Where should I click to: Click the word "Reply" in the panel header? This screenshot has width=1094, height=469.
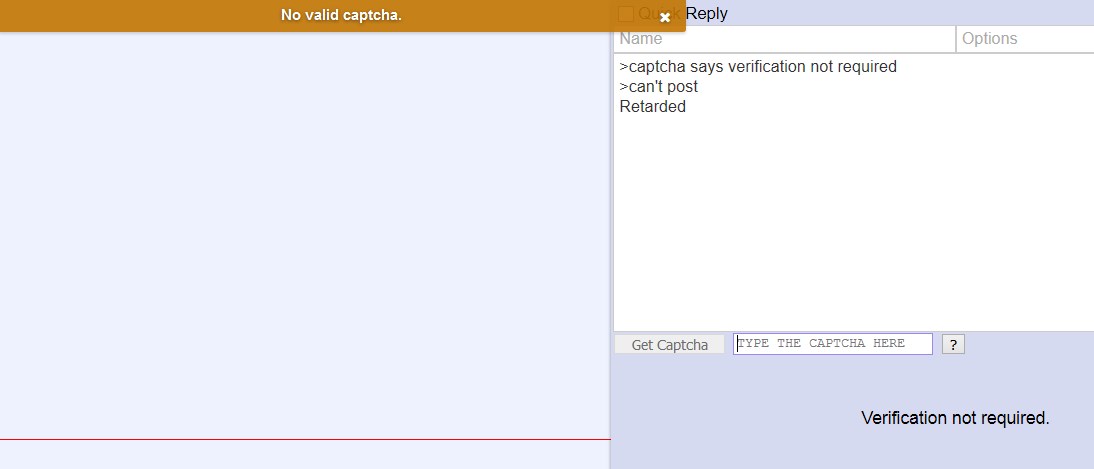click(706, 14)
